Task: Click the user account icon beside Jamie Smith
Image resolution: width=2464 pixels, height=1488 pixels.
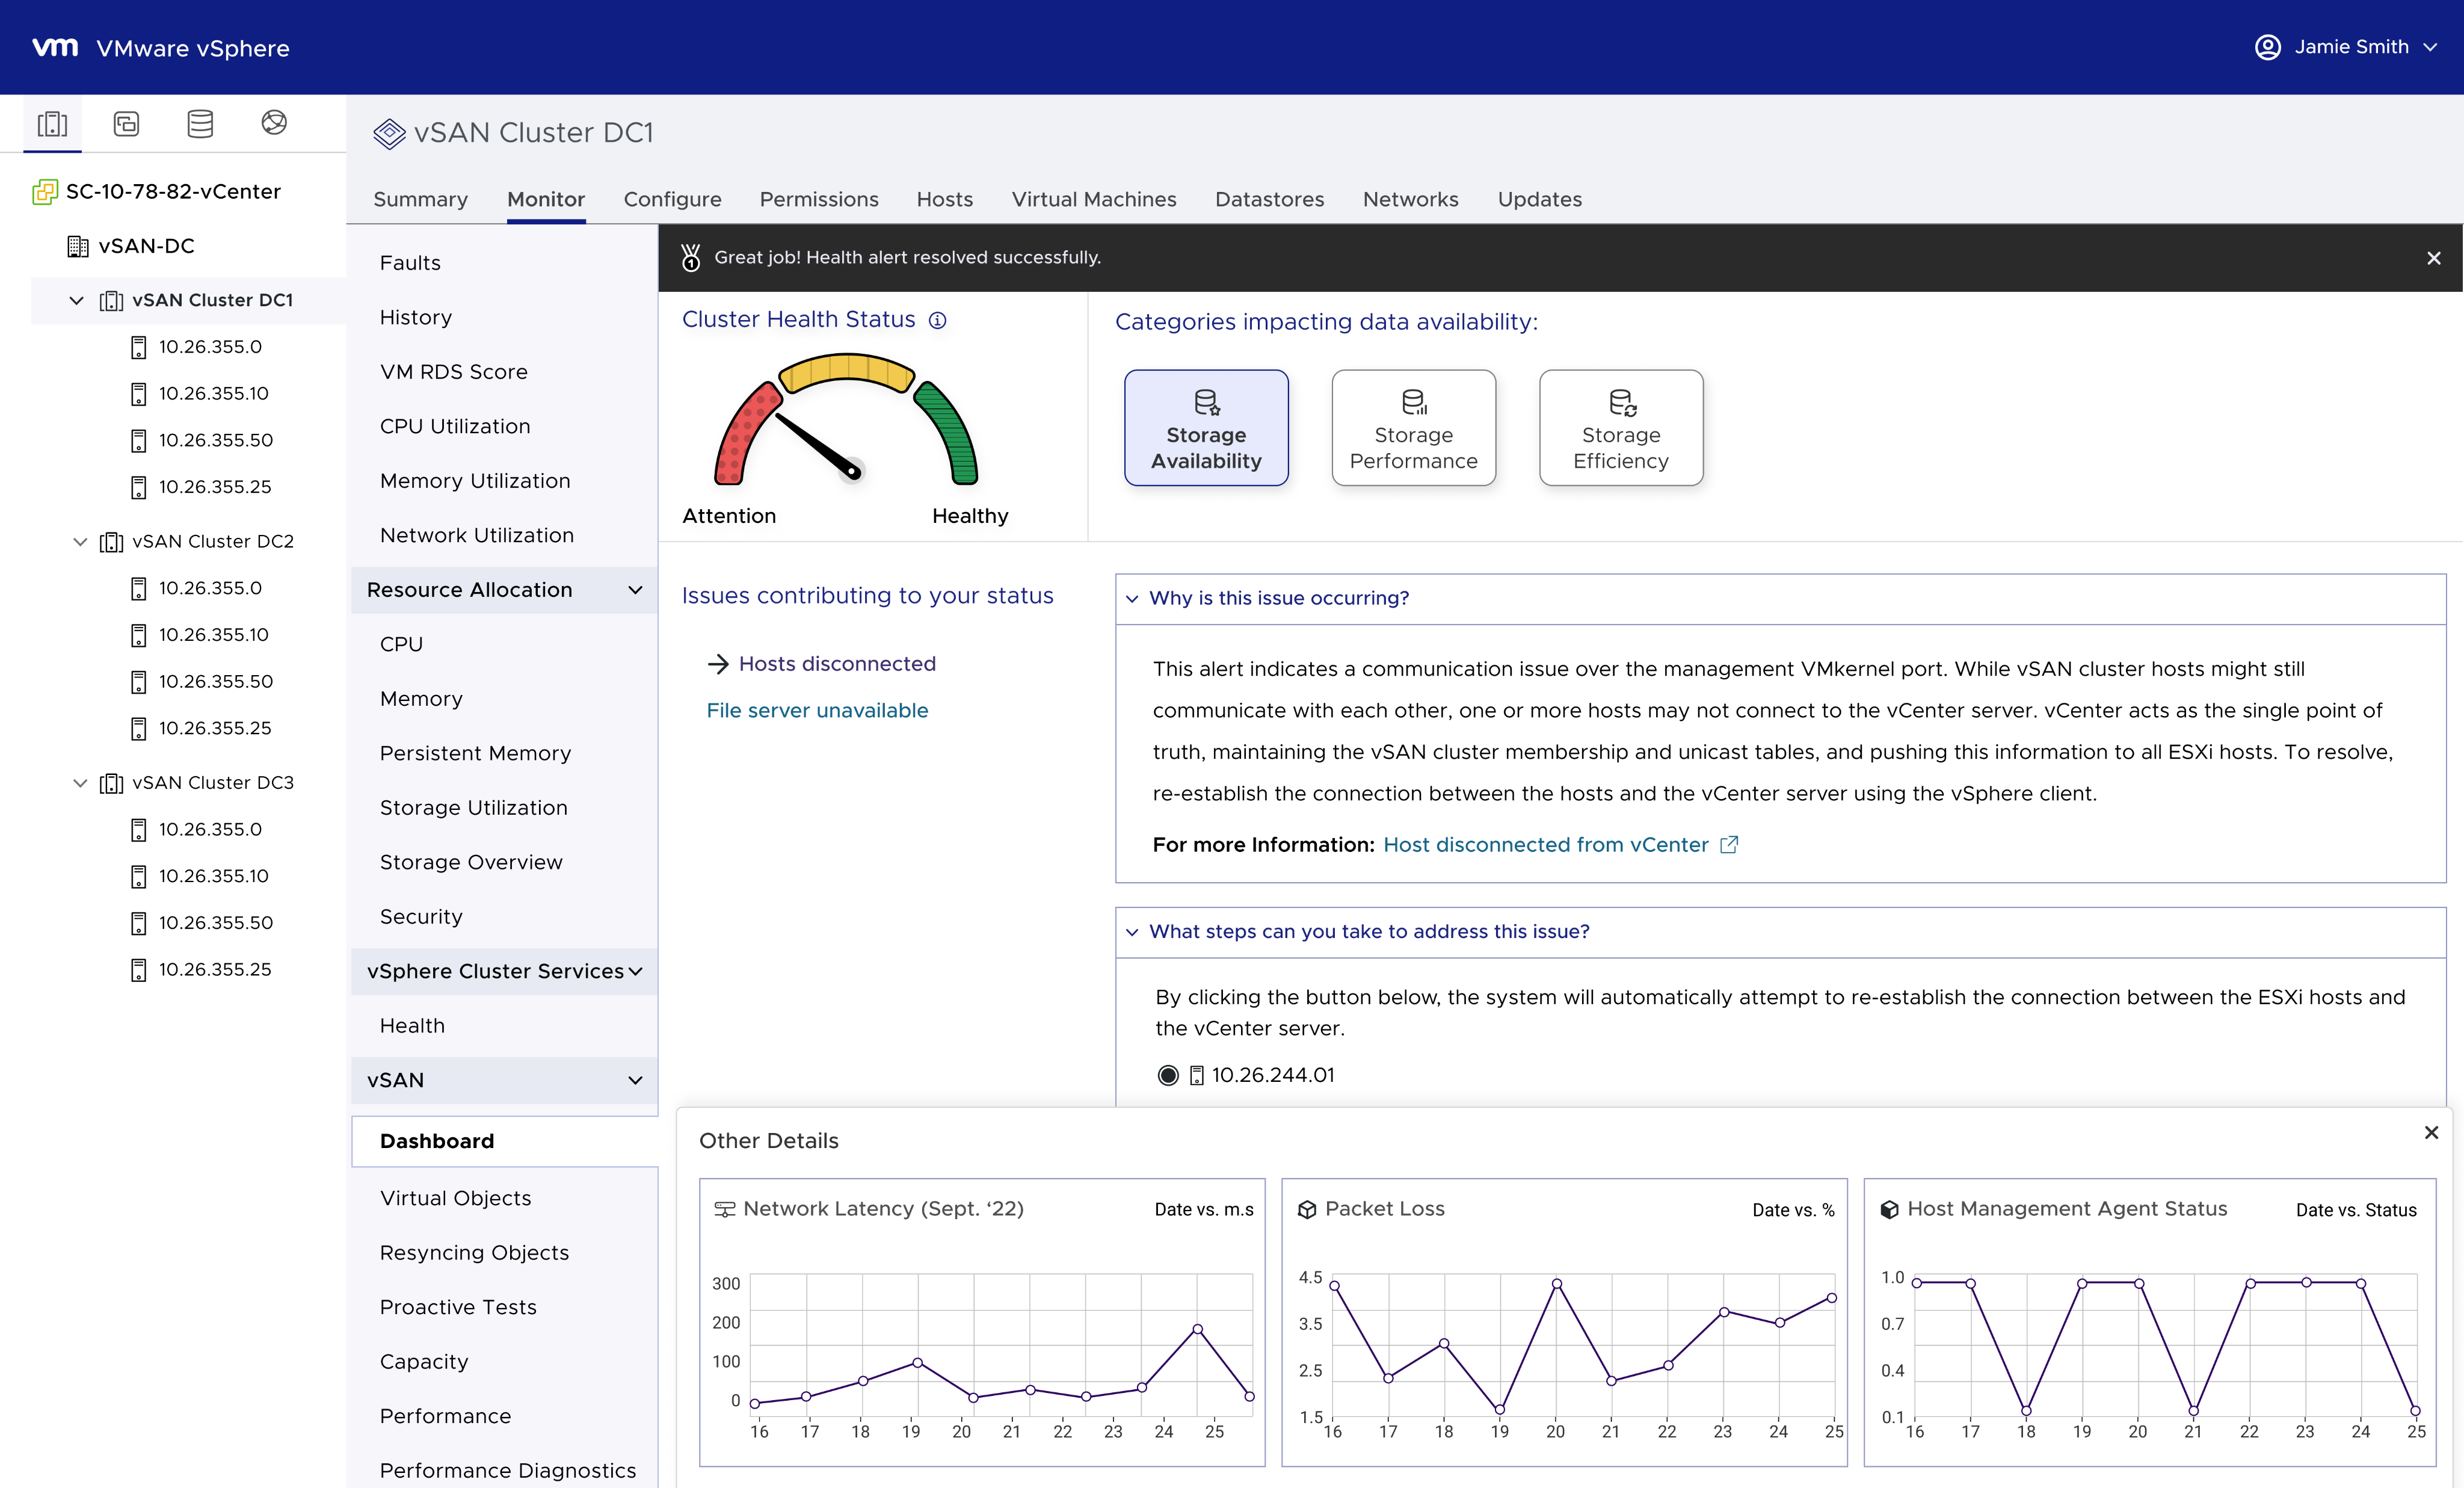Action: coord(2267,47)
